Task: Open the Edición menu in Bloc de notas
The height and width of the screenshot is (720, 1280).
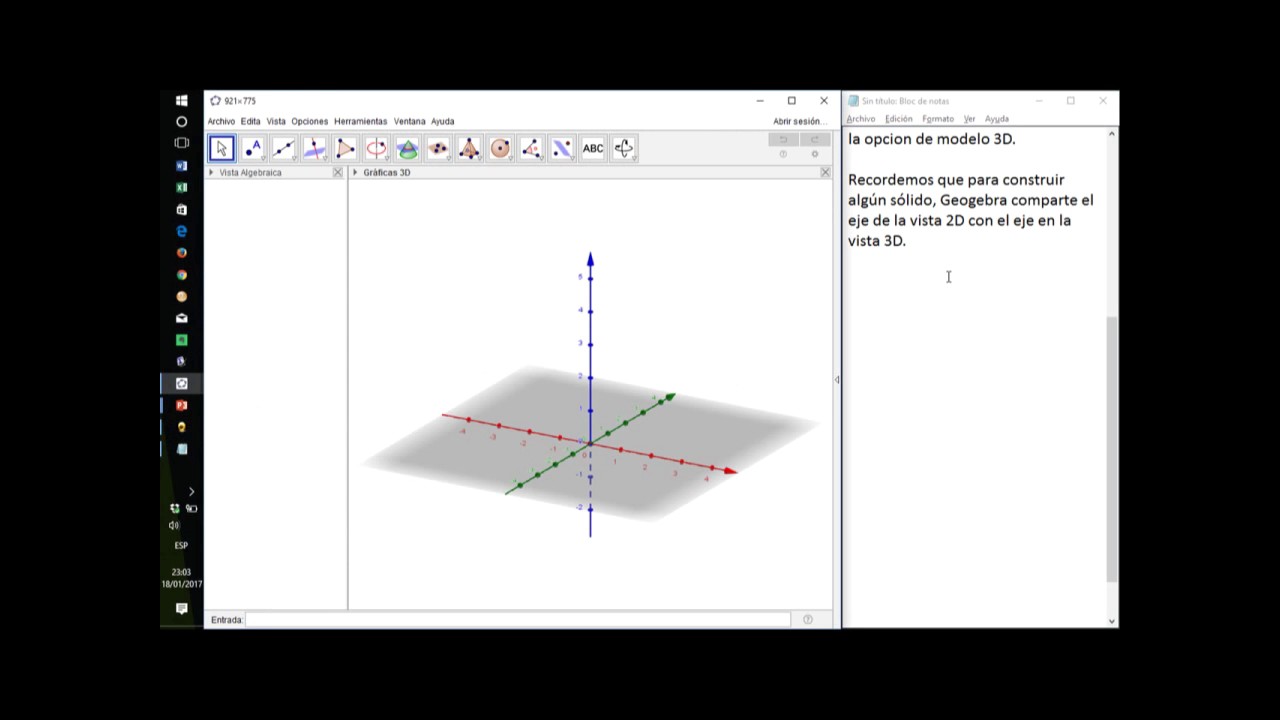Action: click(x=899, y=119)
